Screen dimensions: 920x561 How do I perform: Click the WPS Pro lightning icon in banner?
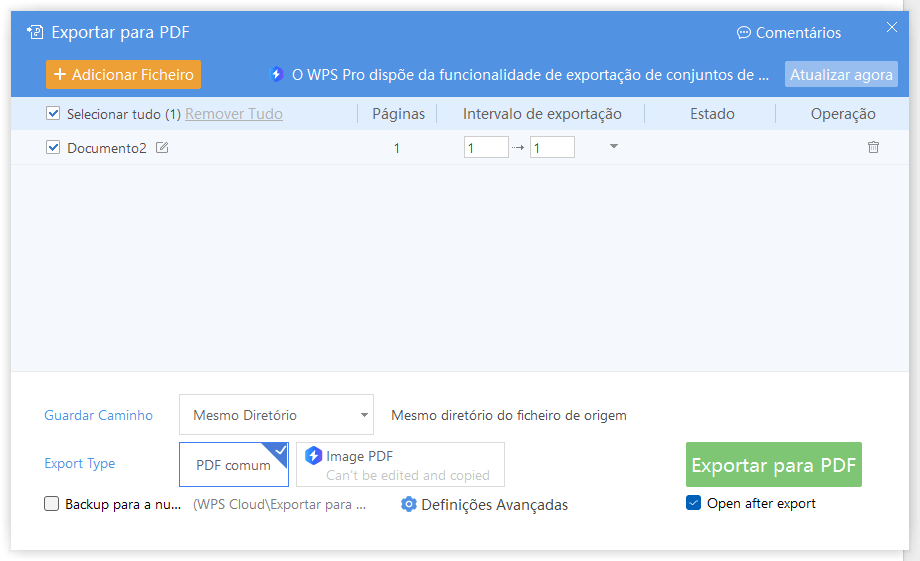click(x=276, y=75)
